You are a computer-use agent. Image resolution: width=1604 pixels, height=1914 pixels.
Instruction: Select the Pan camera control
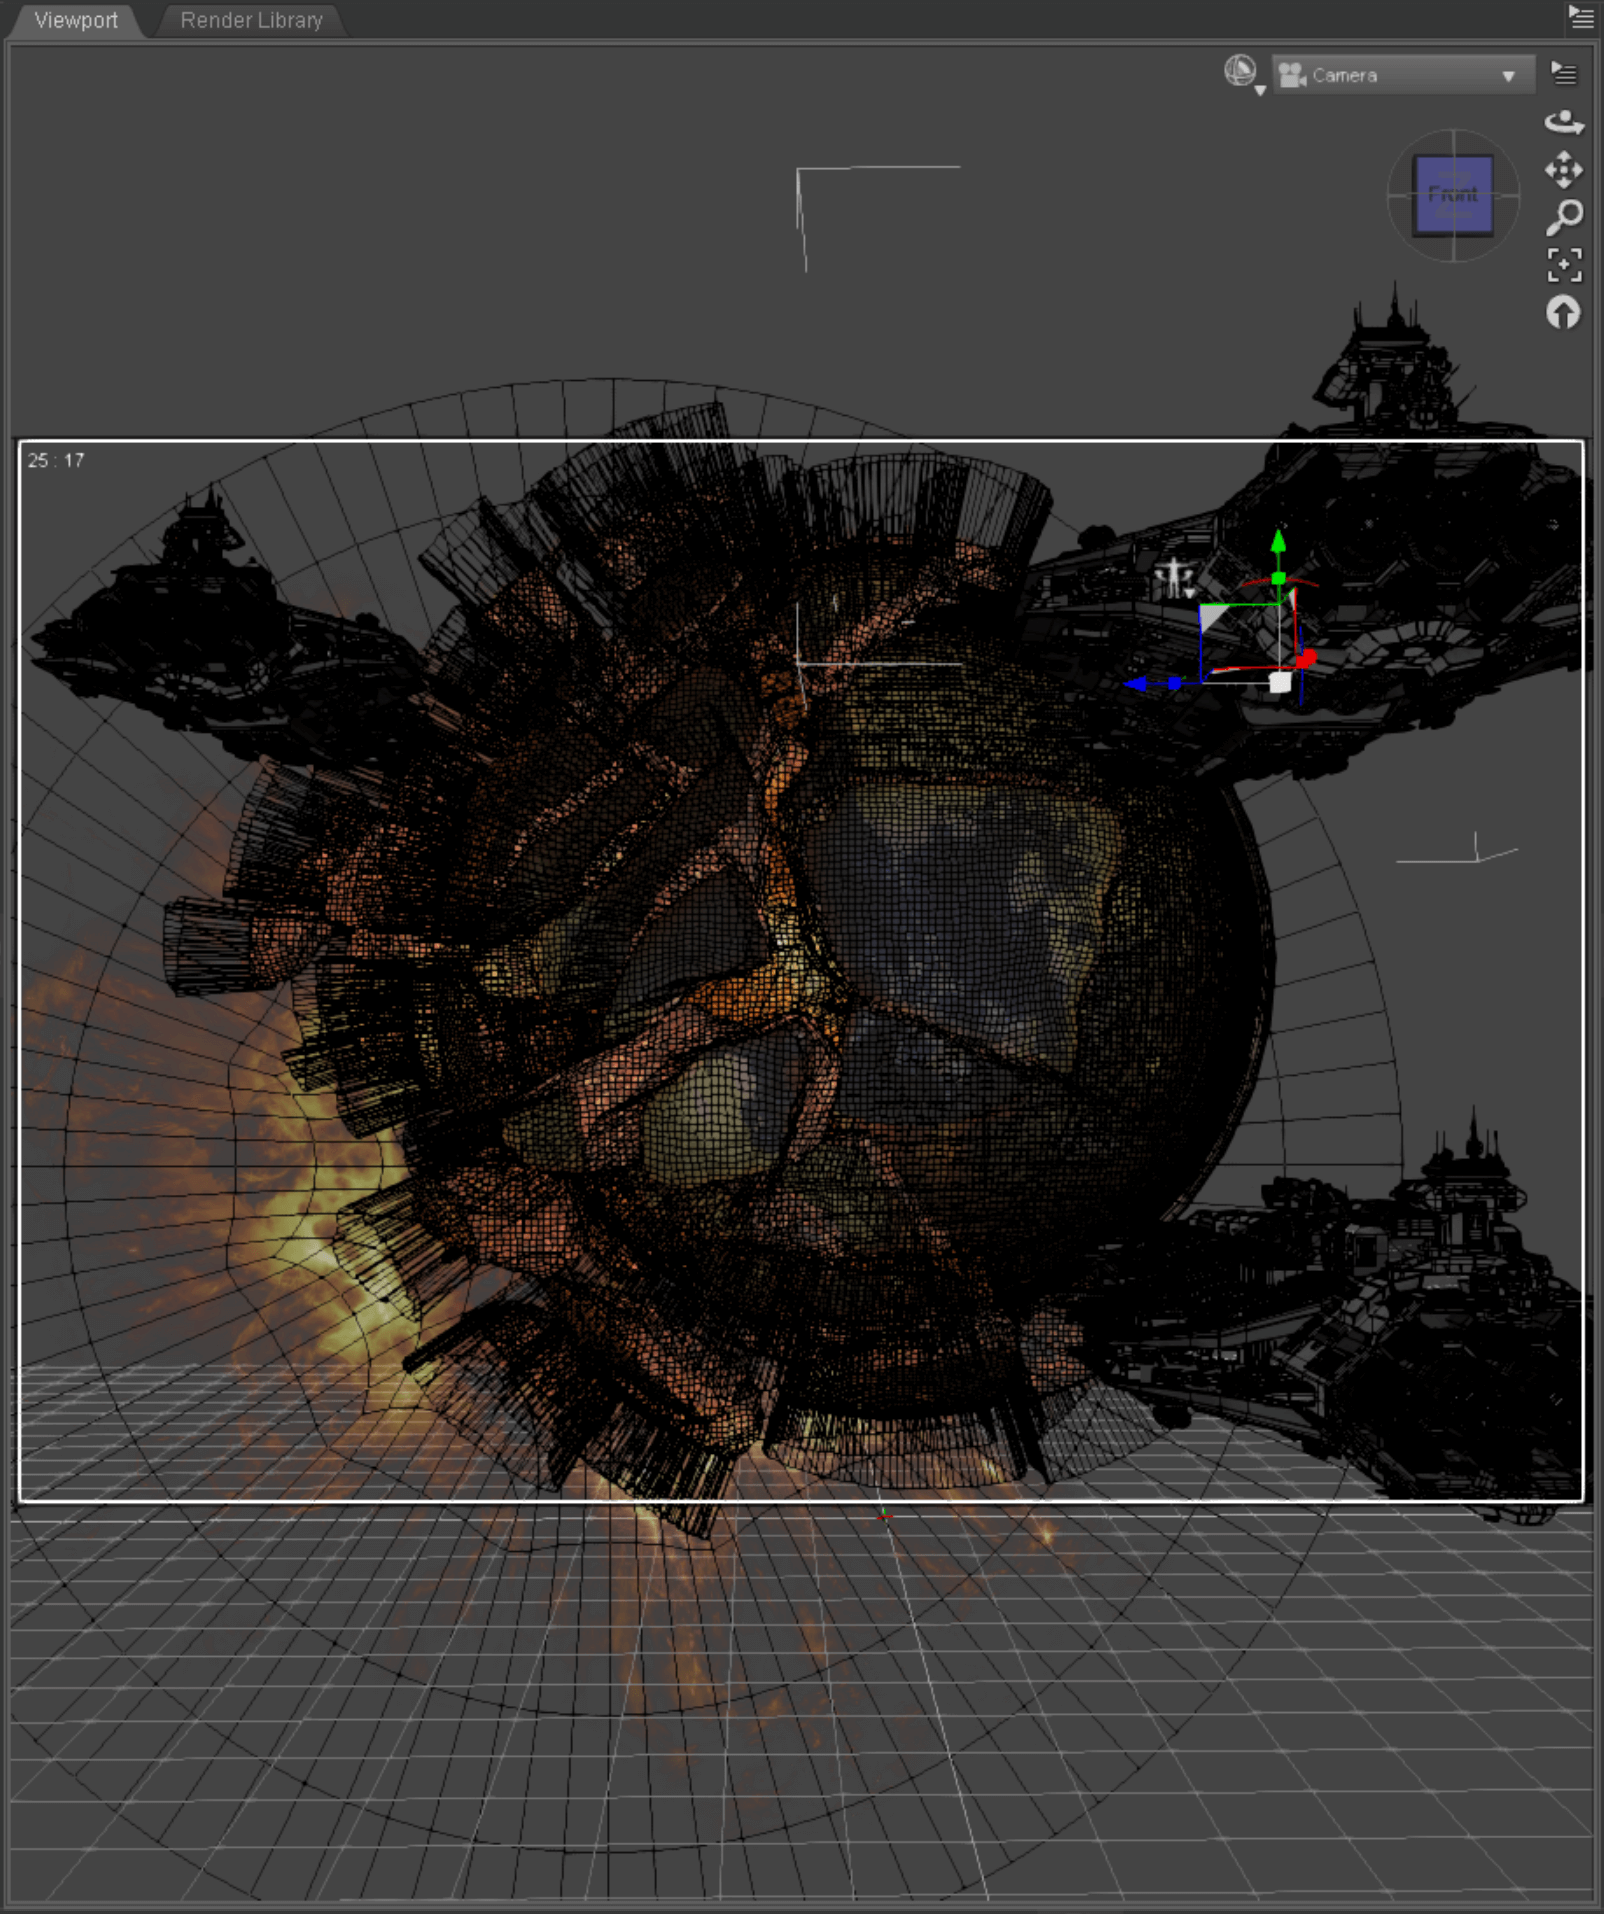click(1564, 170)
